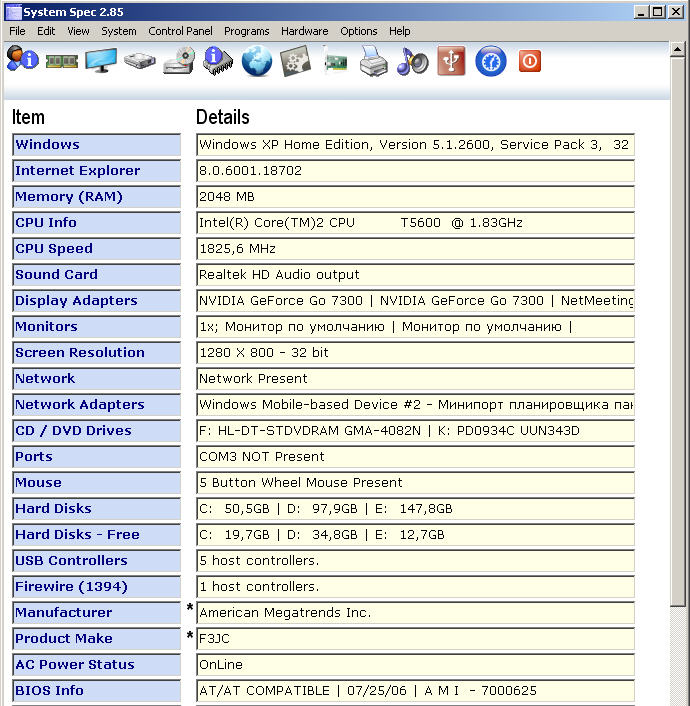690x706 pixels.
Task: Click the printer toolbar icon
Action: click(373, 62)
